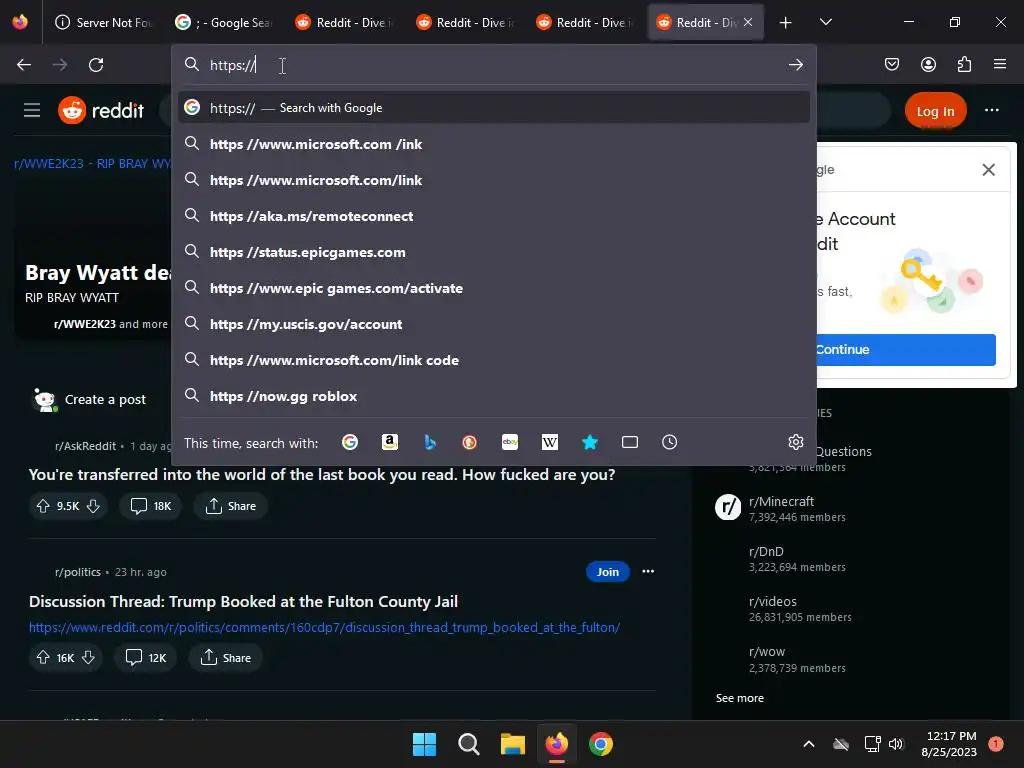
Task: Downvote the AskReddit post
Action: [93, 506]
